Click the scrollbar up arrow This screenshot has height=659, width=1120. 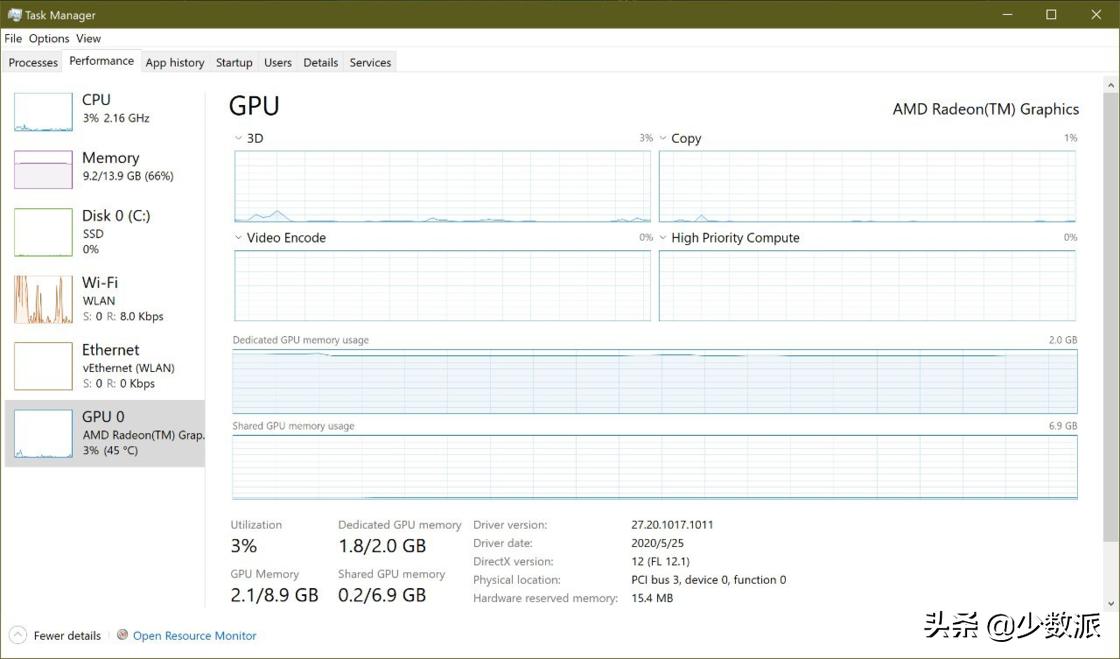pos(1111,86)
